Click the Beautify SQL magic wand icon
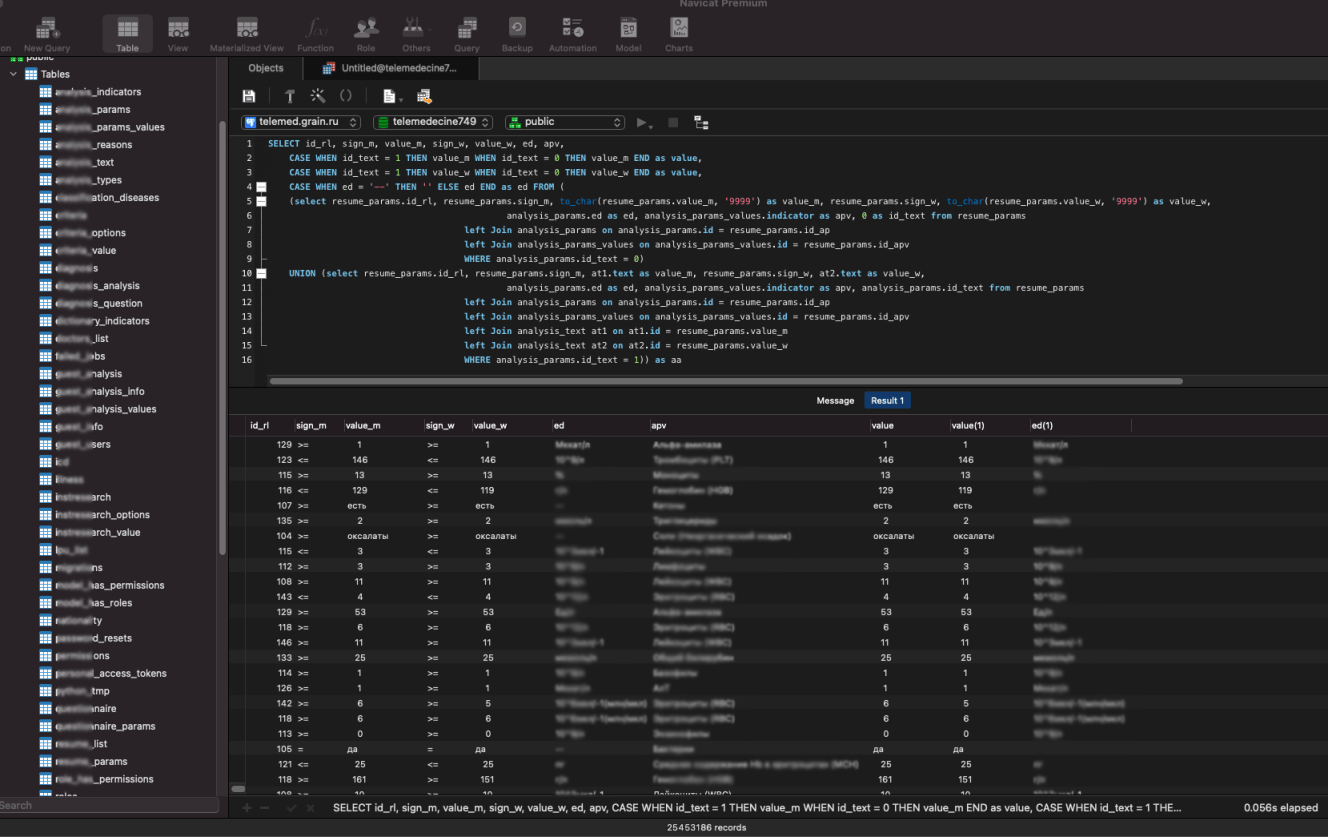Image resolution: width=1328 pixels, height=837 pixels. (318, 96)
